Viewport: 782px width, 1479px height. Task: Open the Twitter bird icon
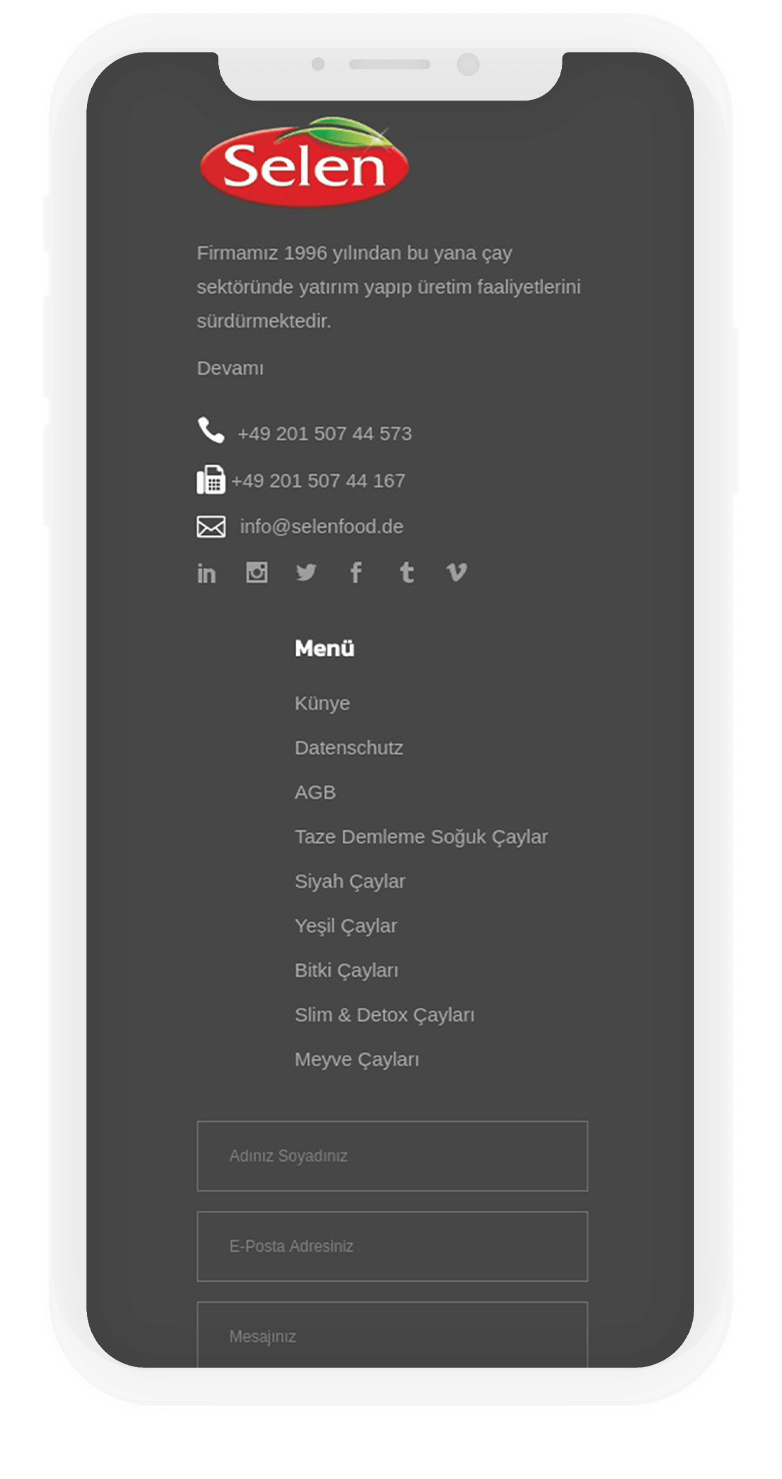tap(306, 572)
